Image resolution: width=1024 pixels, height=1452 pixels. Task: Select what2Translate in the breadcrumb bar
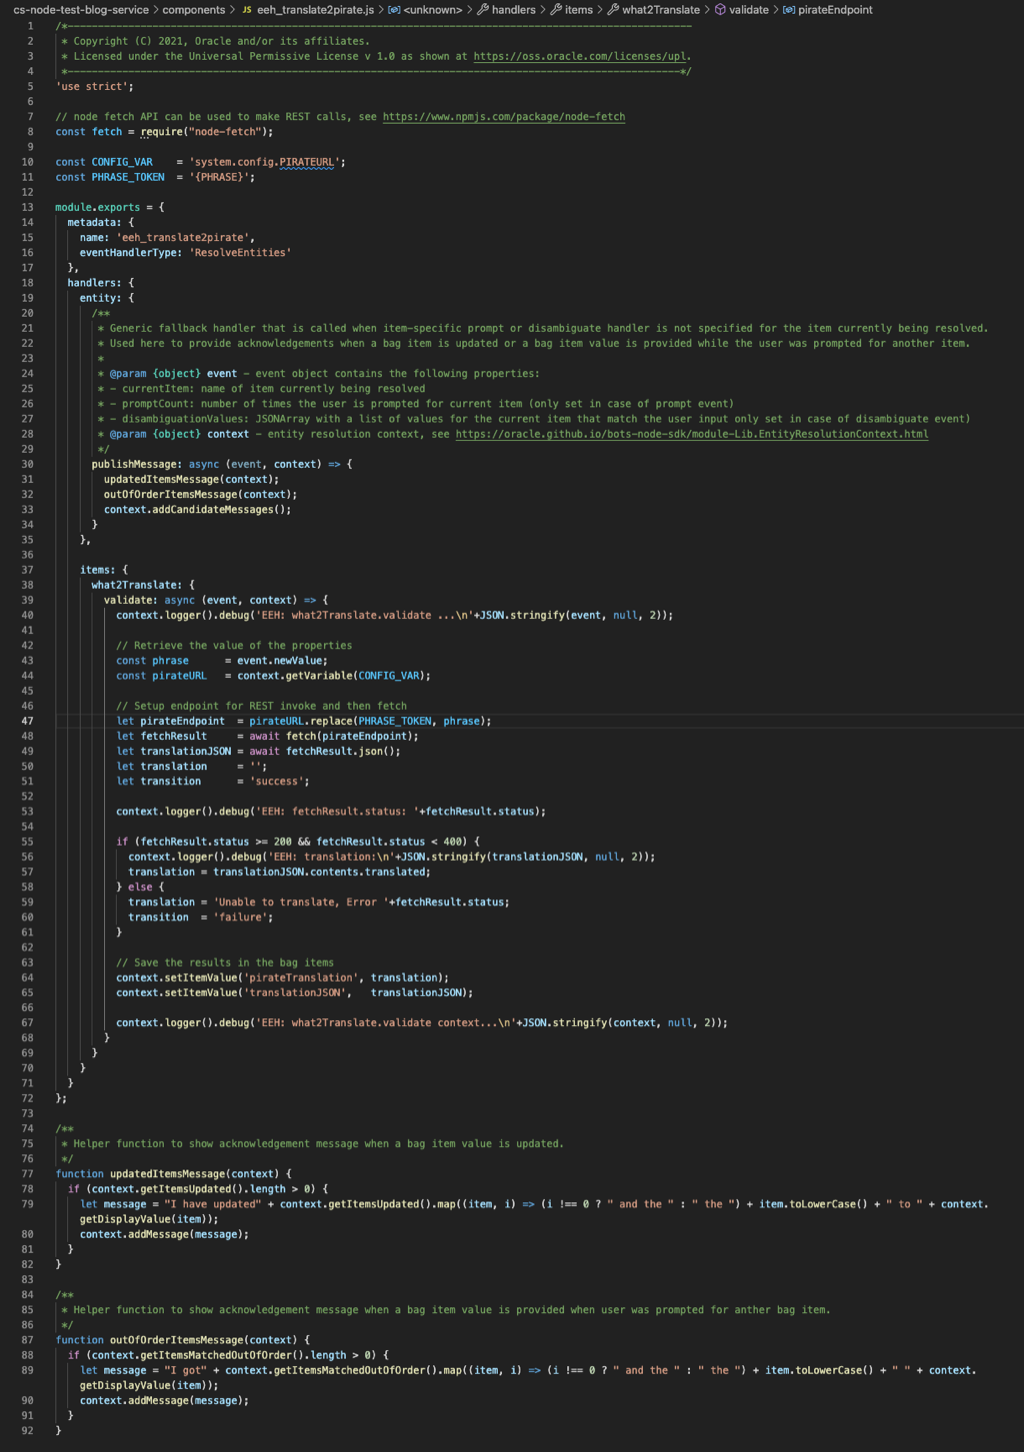(x=662, y=12)
